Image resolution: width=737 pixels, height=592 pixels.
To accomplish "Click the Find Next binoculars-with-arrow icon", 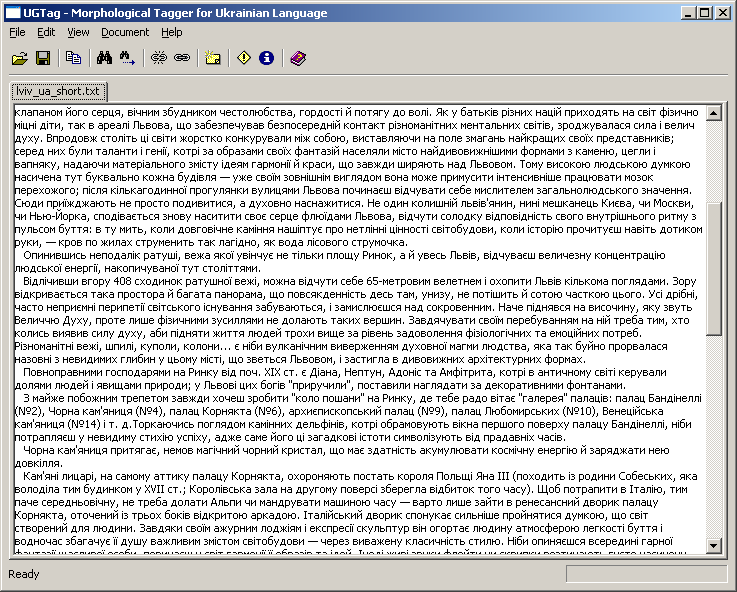I will tap(127, 58).
